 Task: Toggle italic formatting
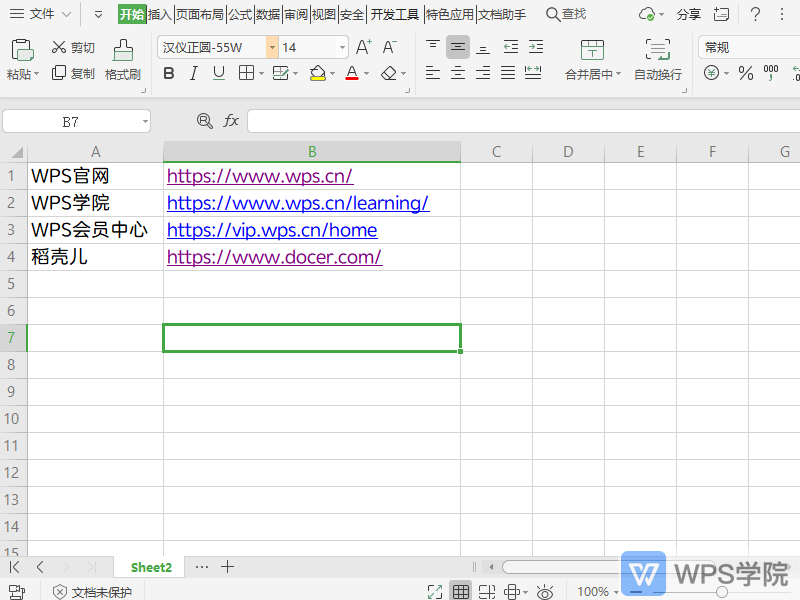click(x=193, y=73)
